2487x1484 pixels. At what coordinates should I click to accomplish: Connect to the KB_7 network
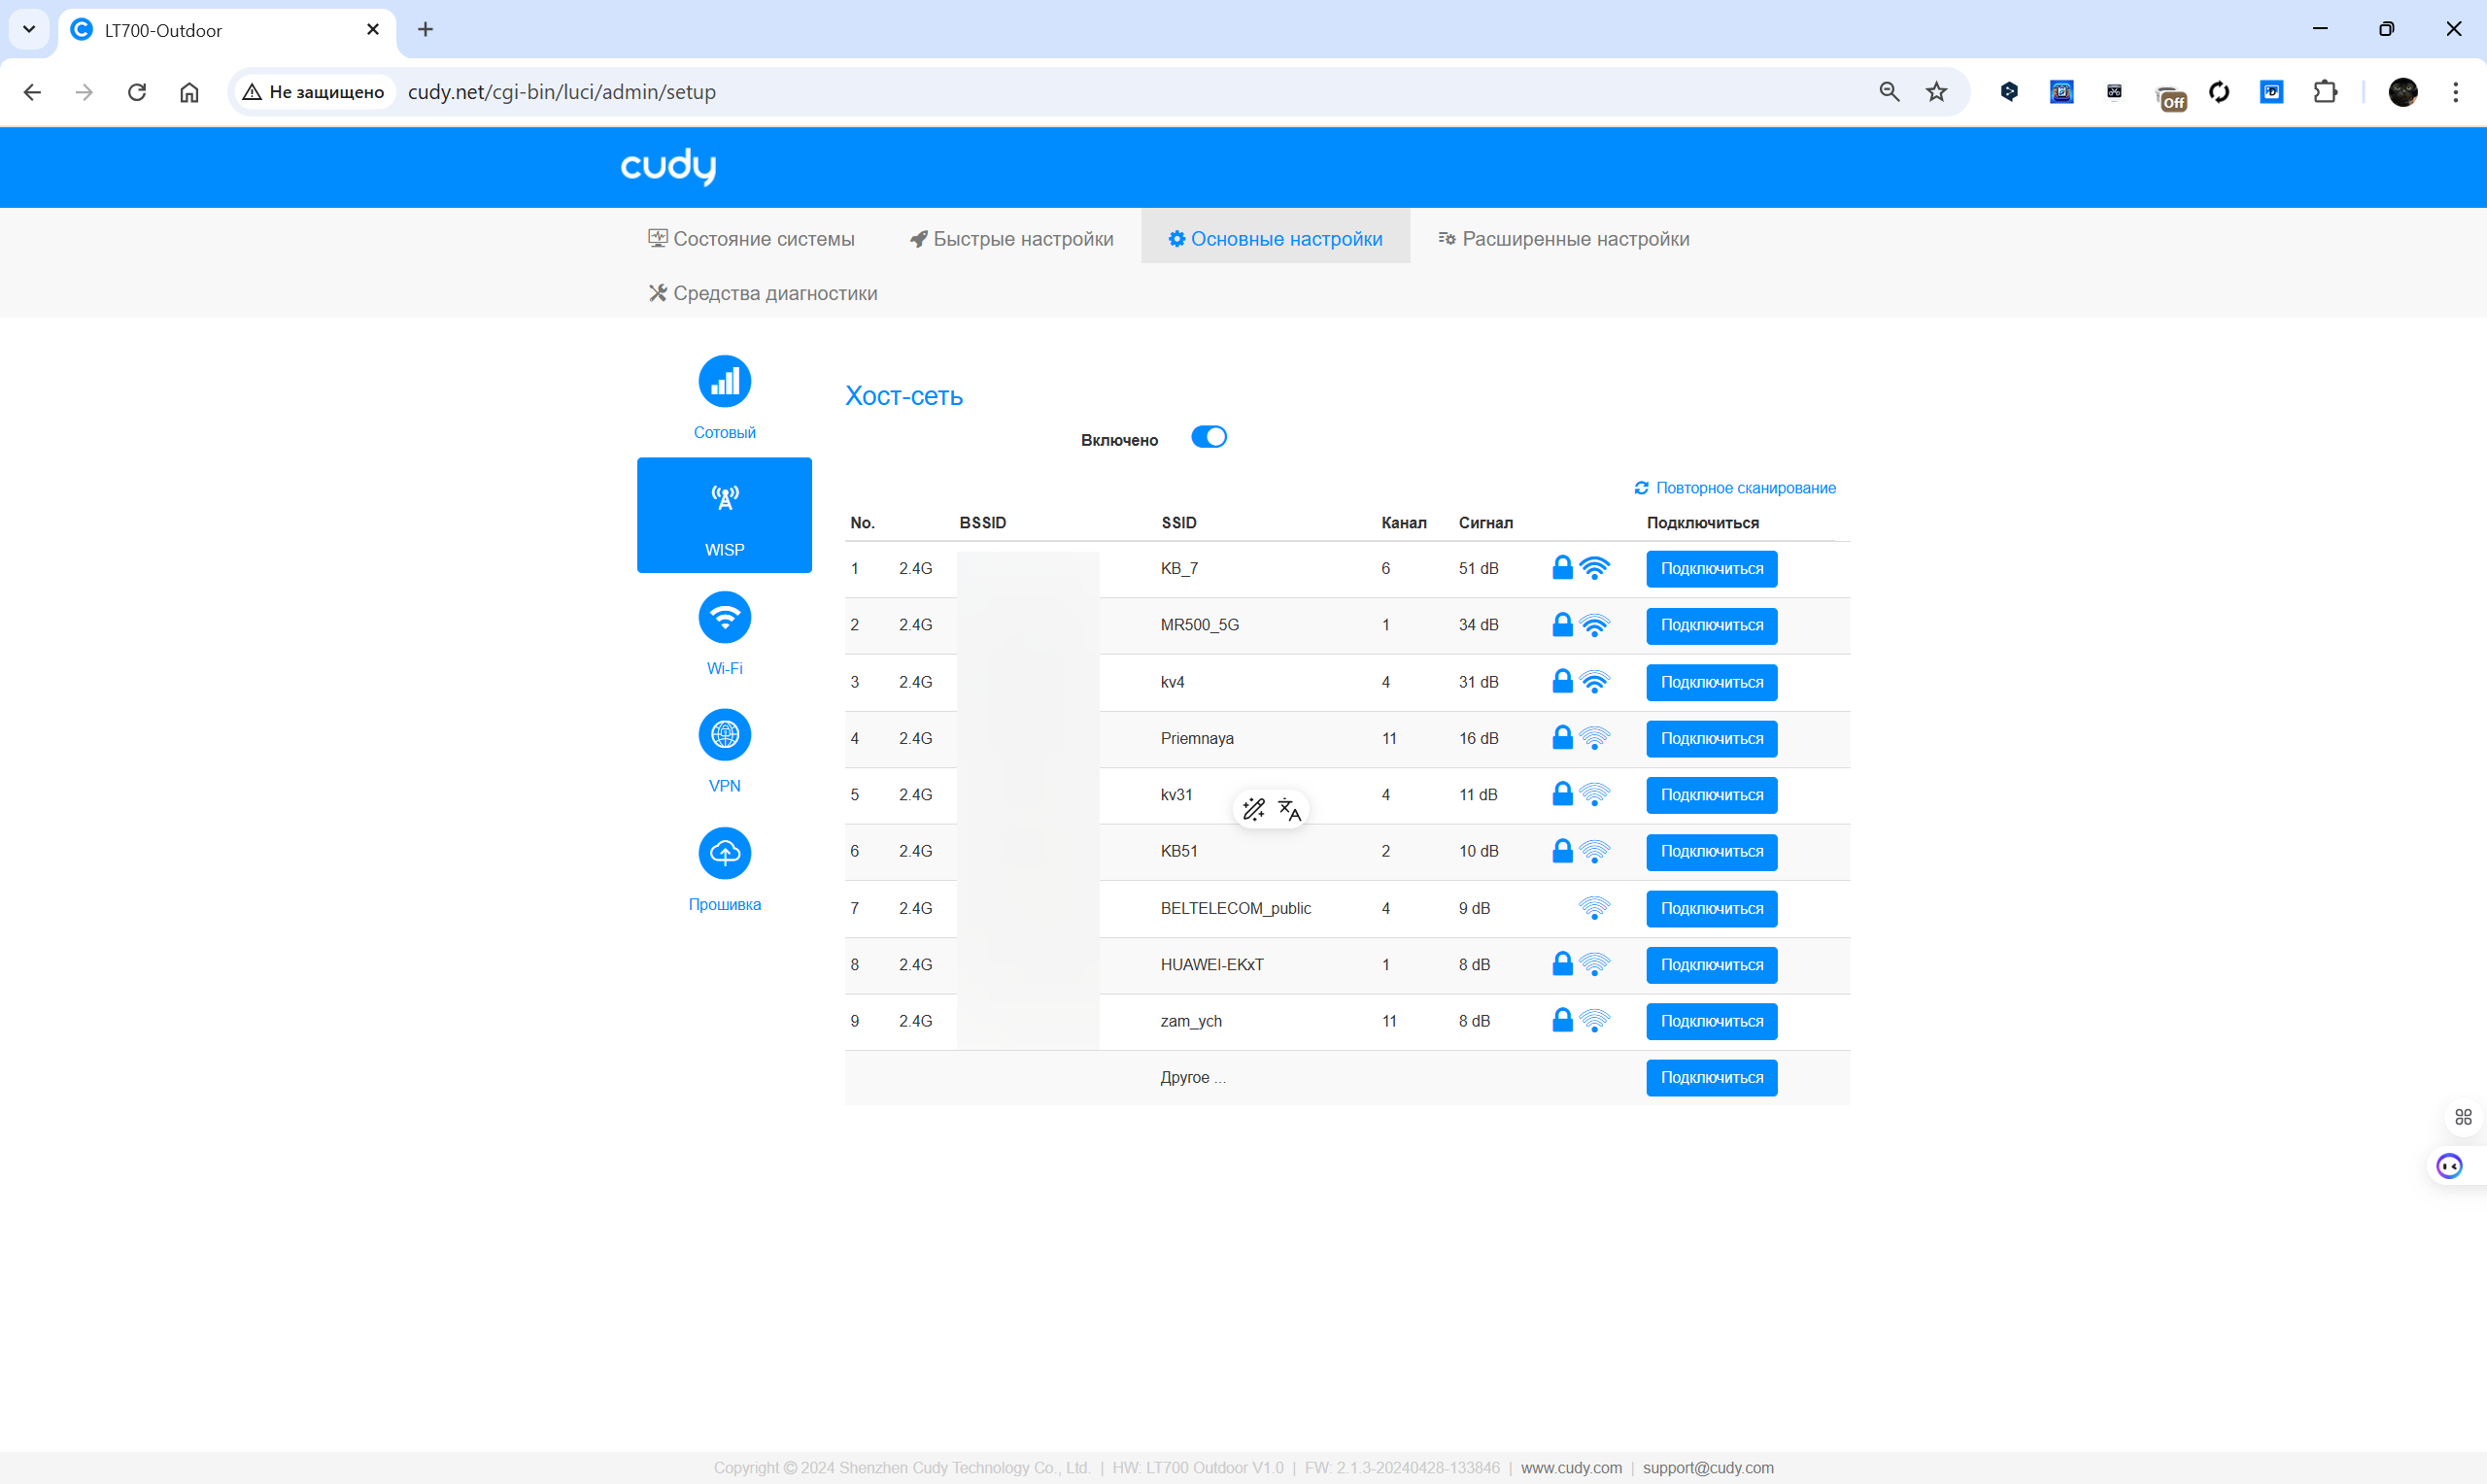click(x=1711, y=569)
